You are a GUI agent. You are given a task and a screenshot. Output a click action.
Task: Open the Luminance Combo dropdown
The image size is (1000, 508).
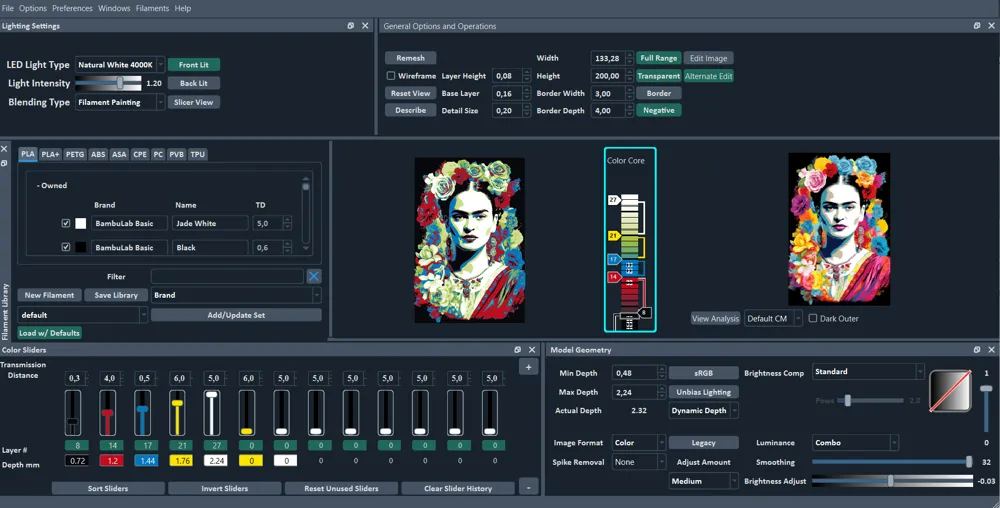855,442
